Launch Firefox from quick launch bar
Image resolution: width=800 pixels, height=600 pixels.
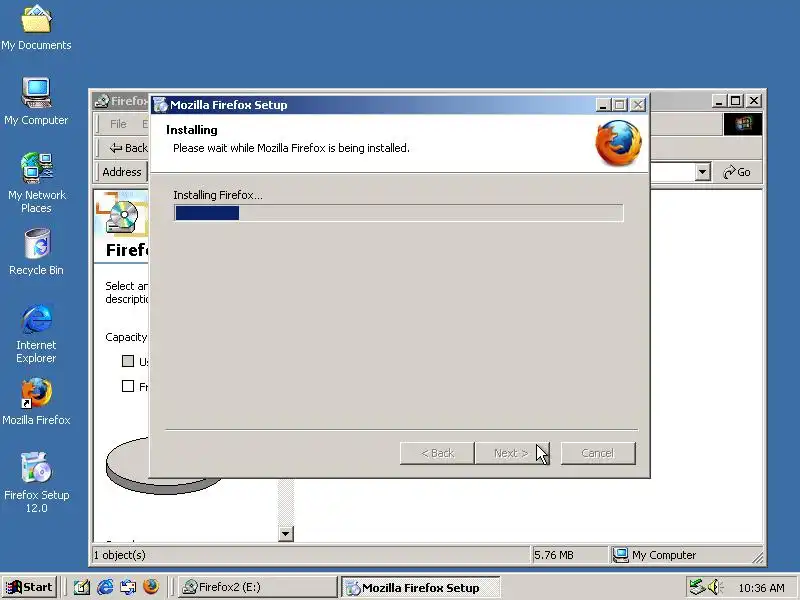pos(151,587)
